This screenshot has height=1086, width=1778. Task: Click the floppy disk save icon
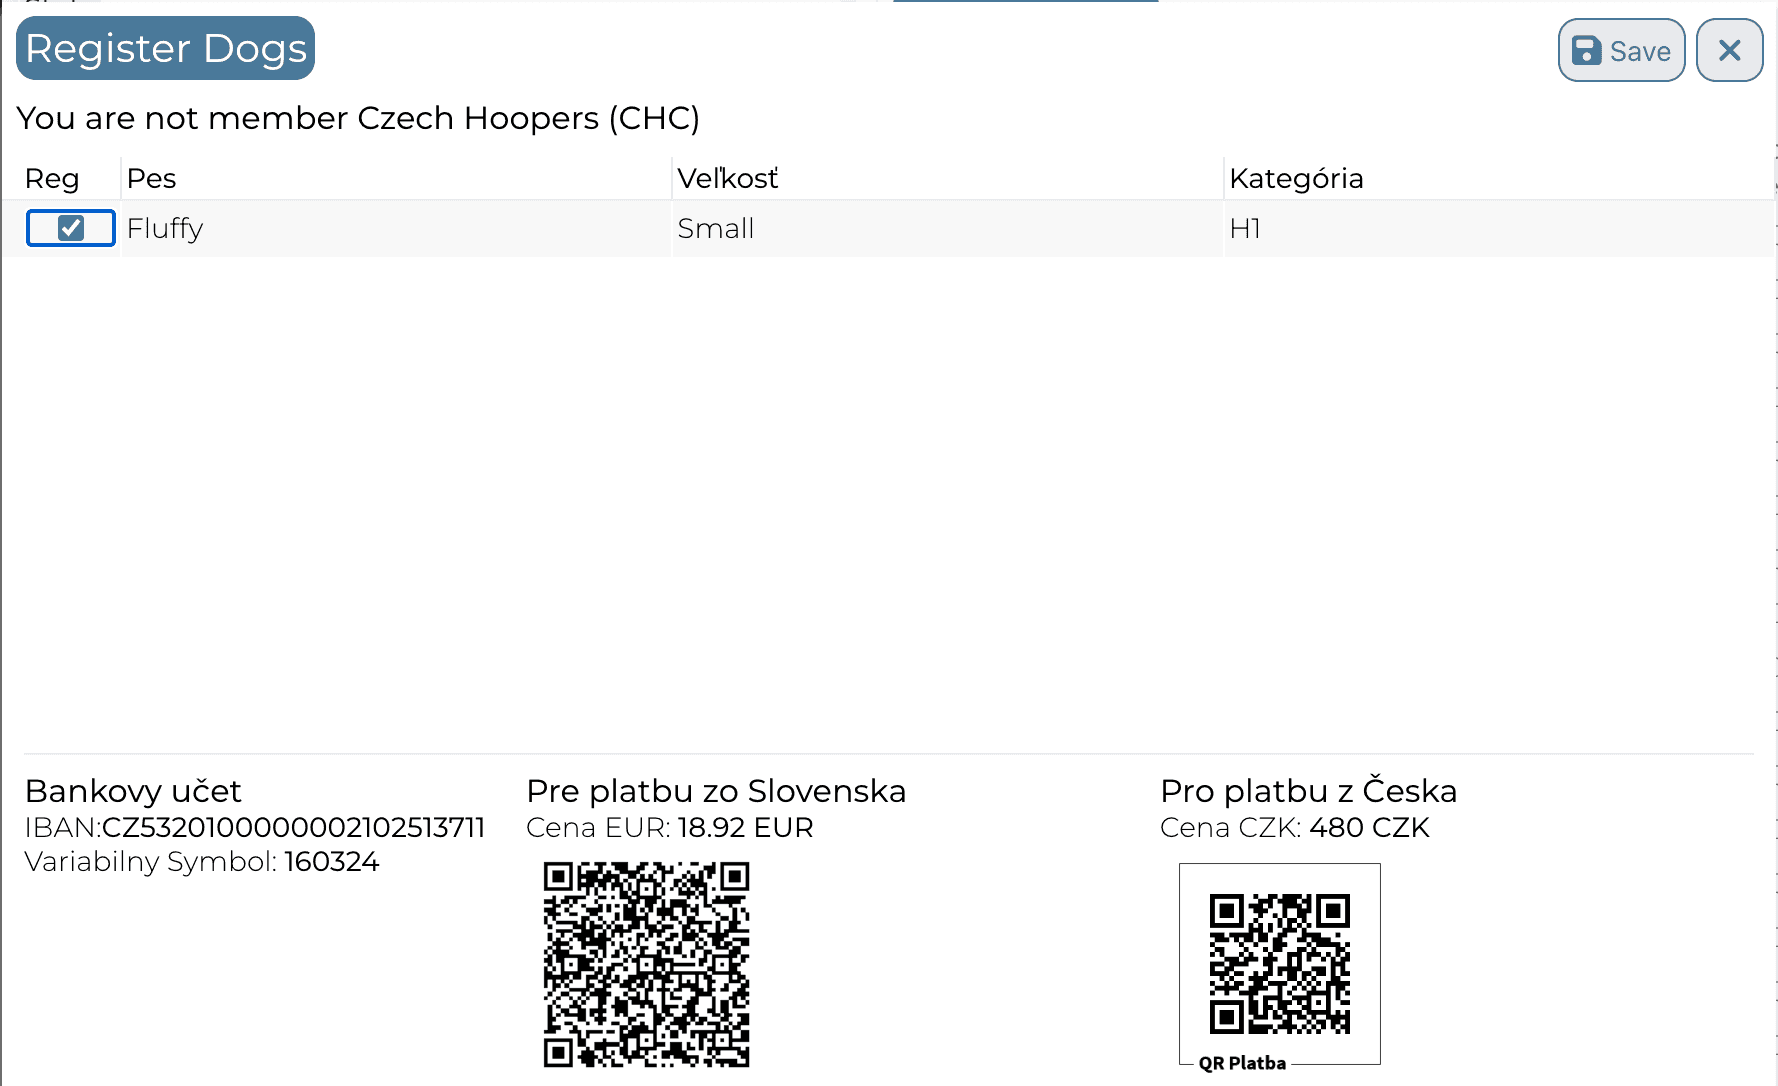pyautogui.click(x=1586, y=50)
